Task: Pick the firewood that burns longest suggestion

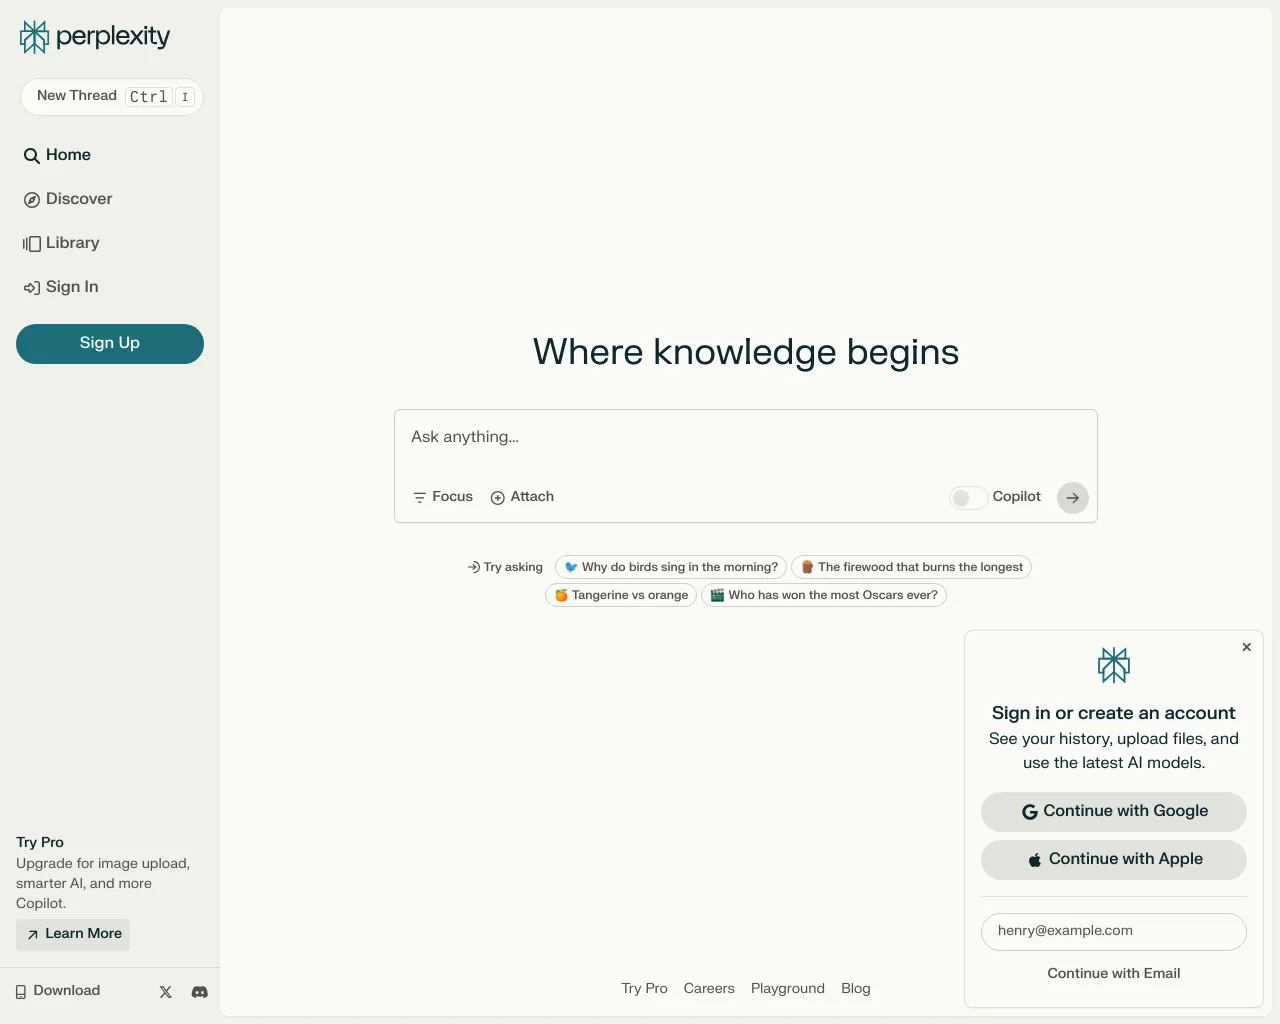Action: [x=911, y=567]
